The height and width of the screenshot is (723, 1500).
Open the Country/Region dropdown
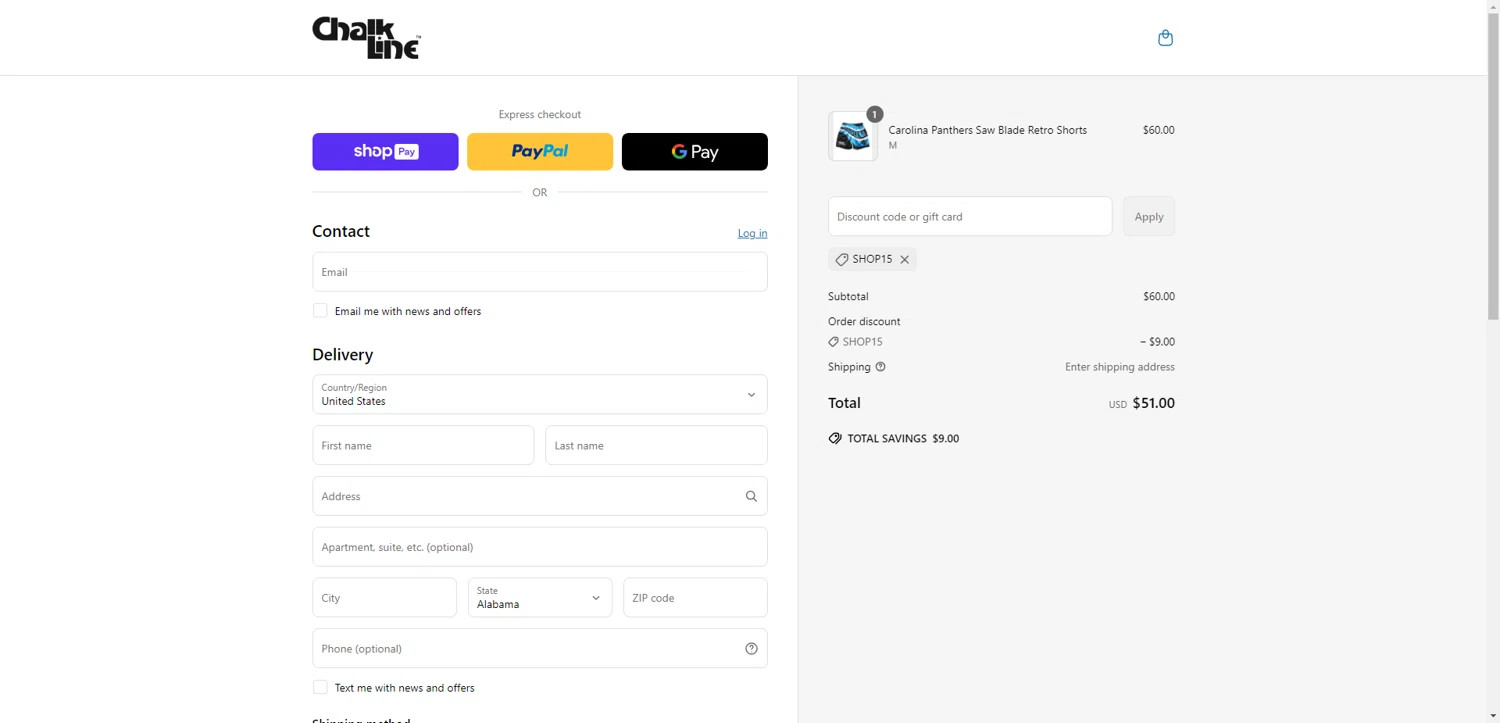click(x=540, y=395)
